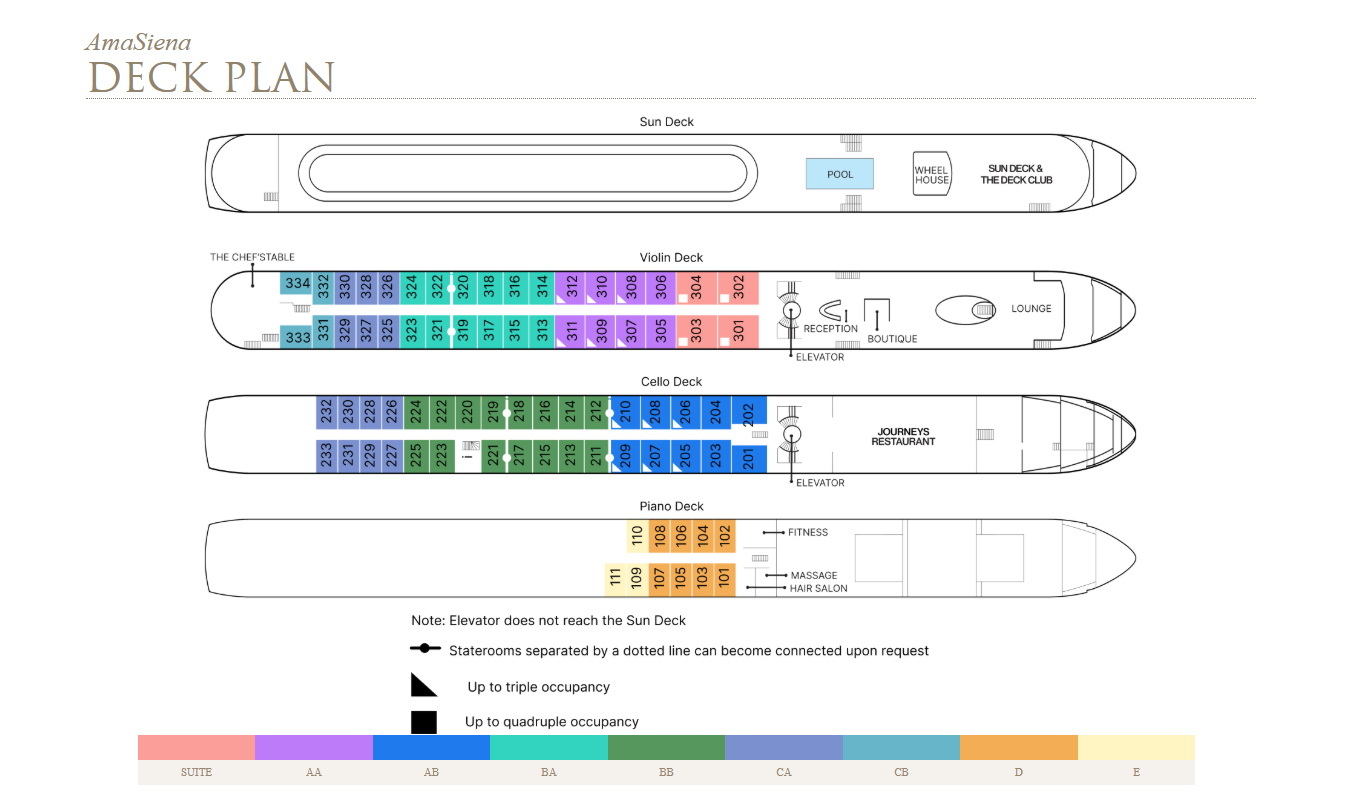Image resolution: width=1350 pixels, height=792 pixels.
Task: Click the Lounge oval bar icon
Action: coord(966,310)
